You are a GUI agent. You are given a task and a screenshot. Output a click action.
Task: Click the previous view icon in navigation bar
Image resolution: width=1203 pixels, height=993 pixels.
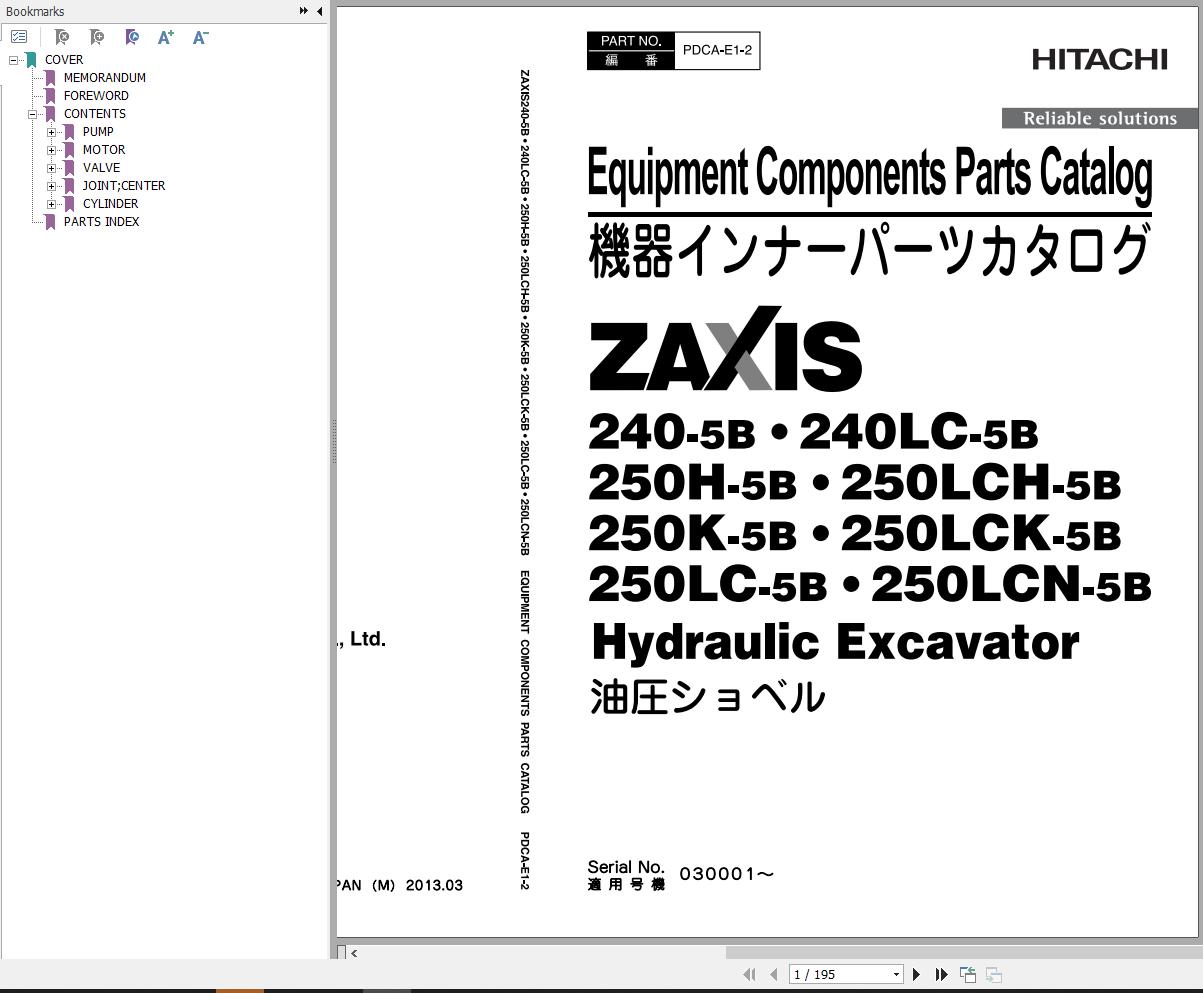tap(967, 974)
